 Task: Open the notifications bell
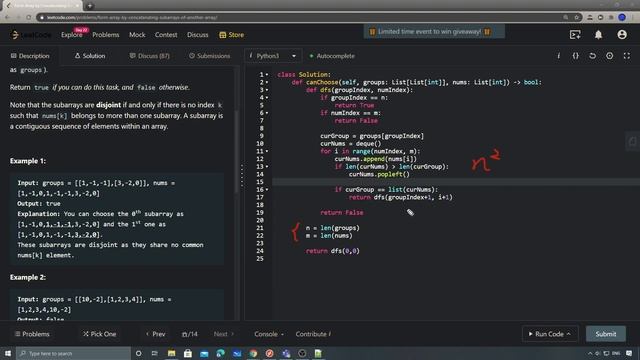click(x=598, y=35)
